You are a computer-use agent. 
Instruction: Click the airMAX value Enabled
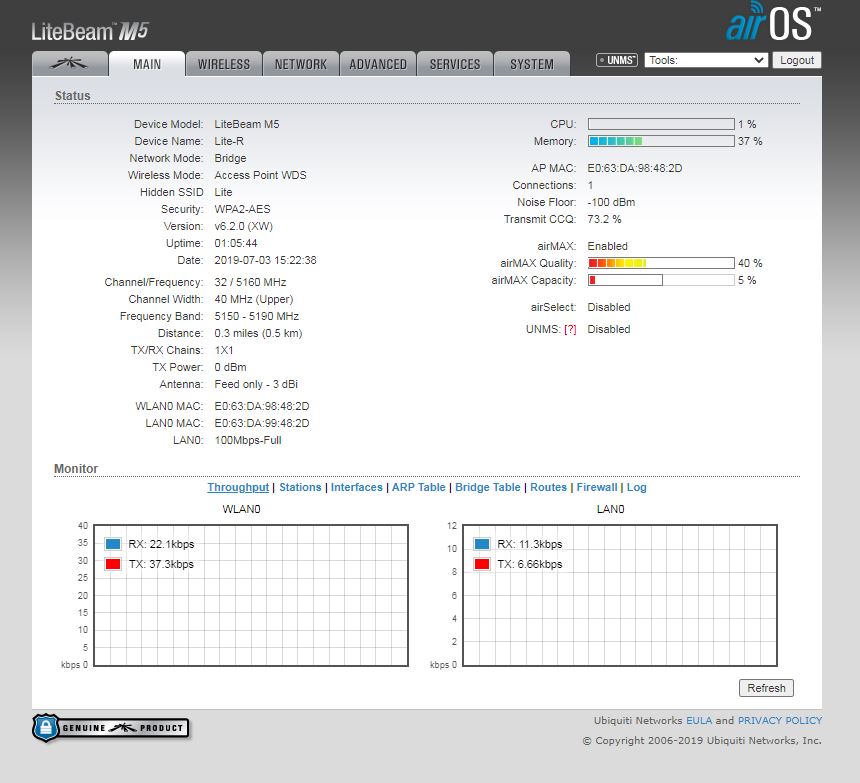pyautogui.click(x=608, y=246)
